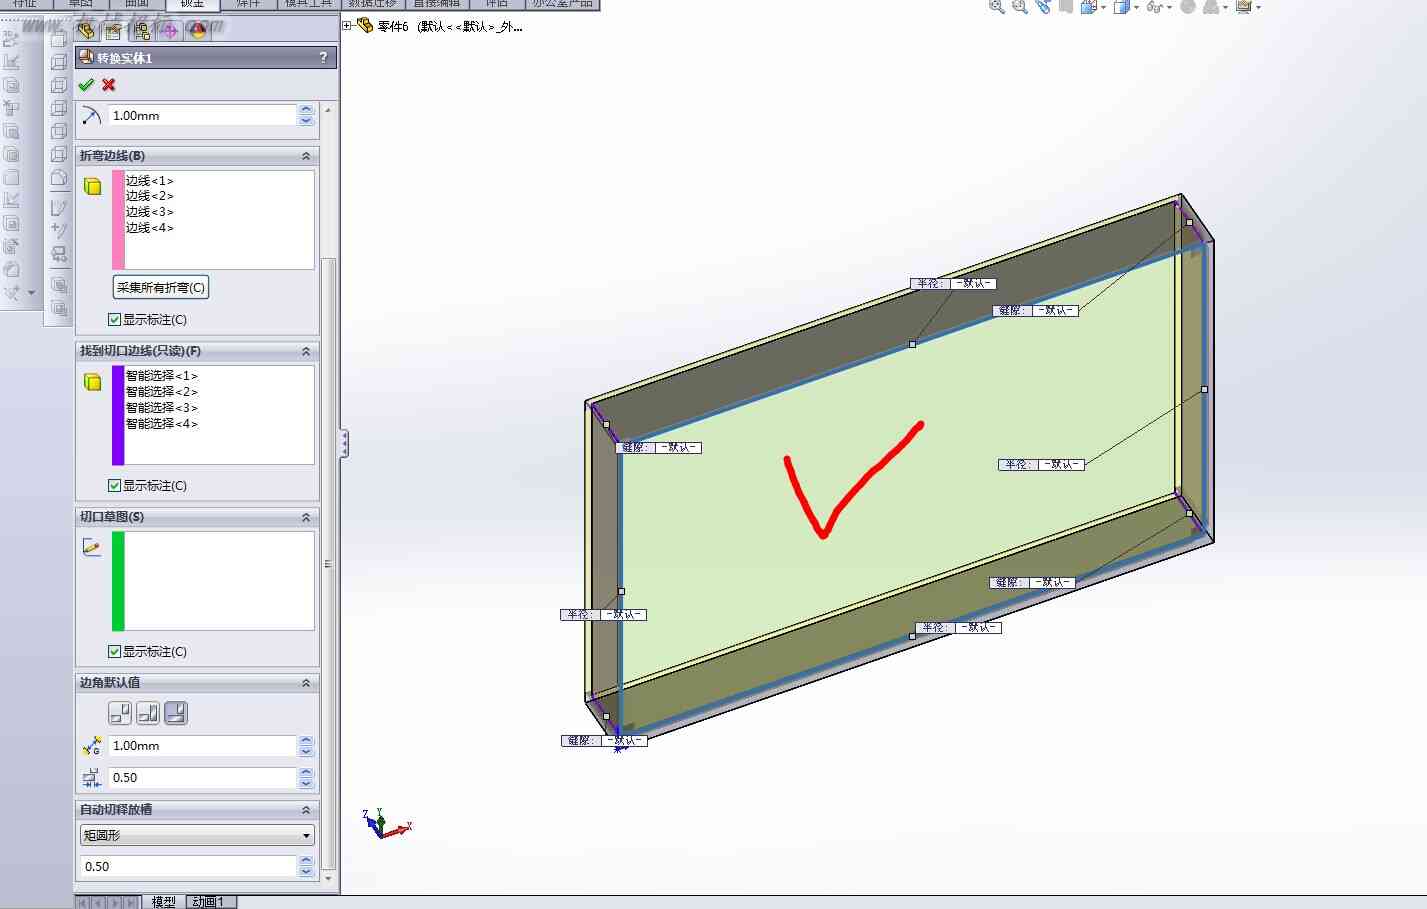Collapse the 切口草图(S) section
Viewport: 1427px width, 909px height.
(306, 518)
